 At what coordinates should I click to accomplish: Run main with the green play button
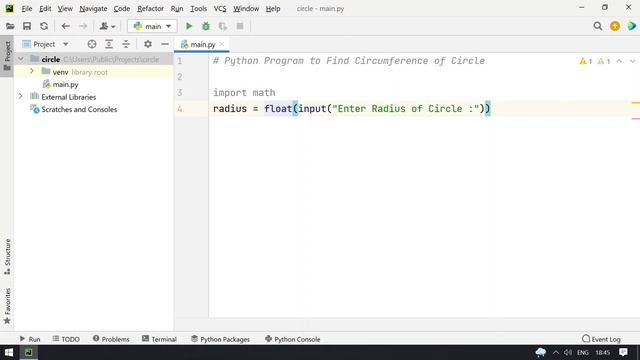tap(189, 26)
